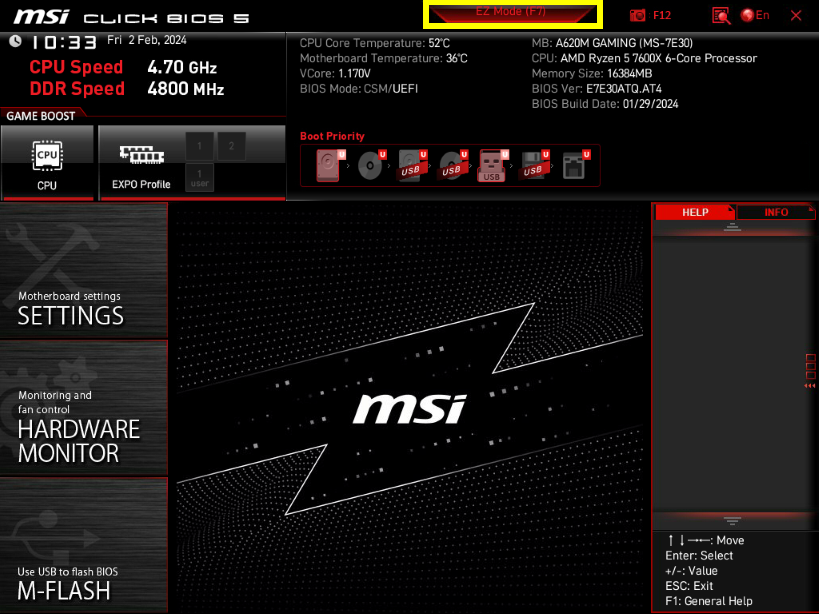Click the date Fri 2 Feb, 2024
The height and width of the screenshot is (614, 819).
(147, 40)
